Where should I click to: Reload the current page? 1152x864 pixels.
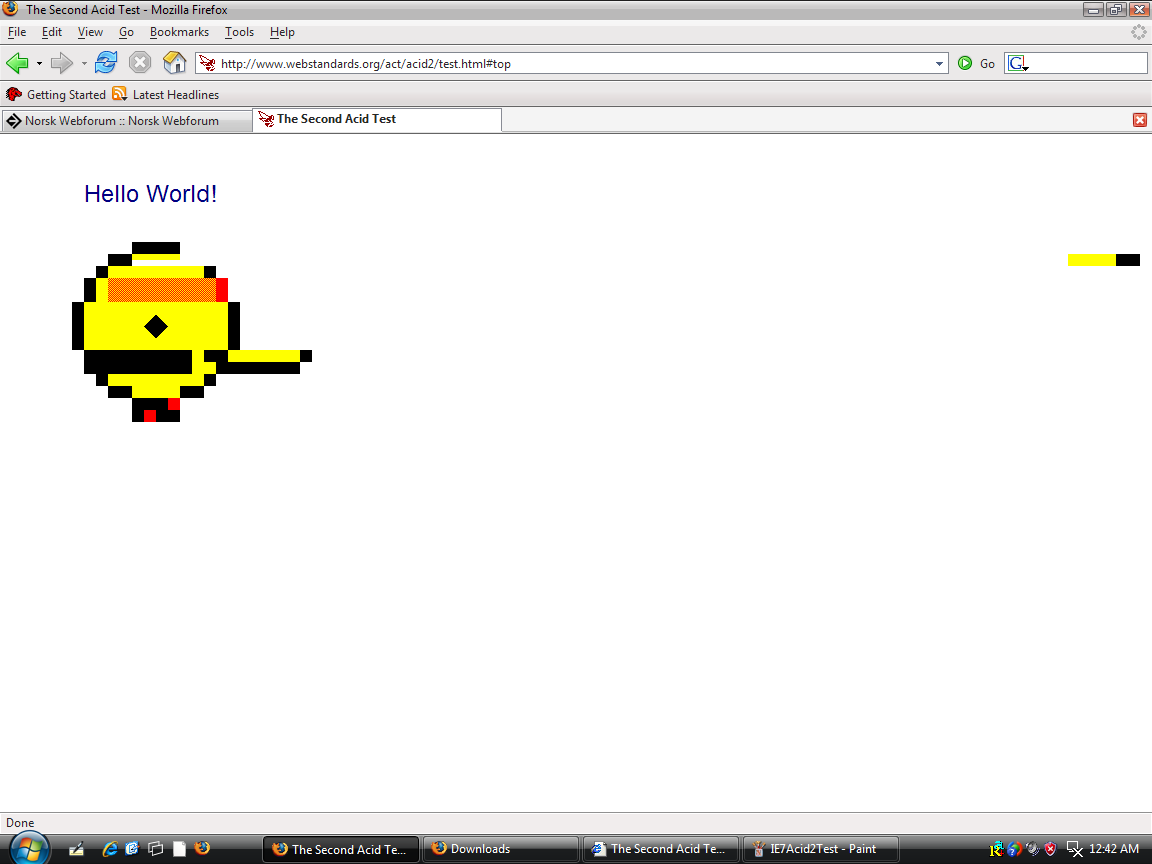[x=106, y=62]
